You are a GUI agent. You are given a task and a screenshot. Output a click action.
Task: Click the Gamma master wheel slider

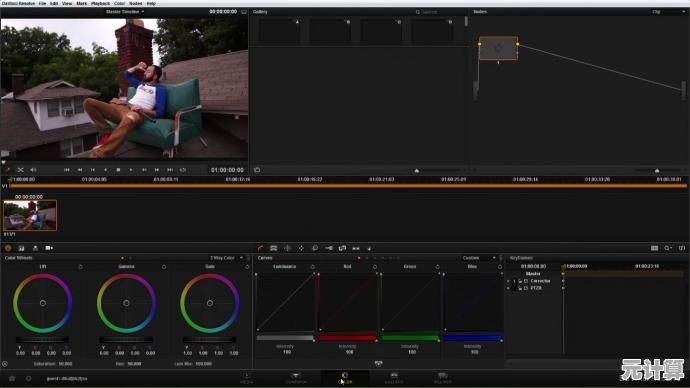pos(126,340)
